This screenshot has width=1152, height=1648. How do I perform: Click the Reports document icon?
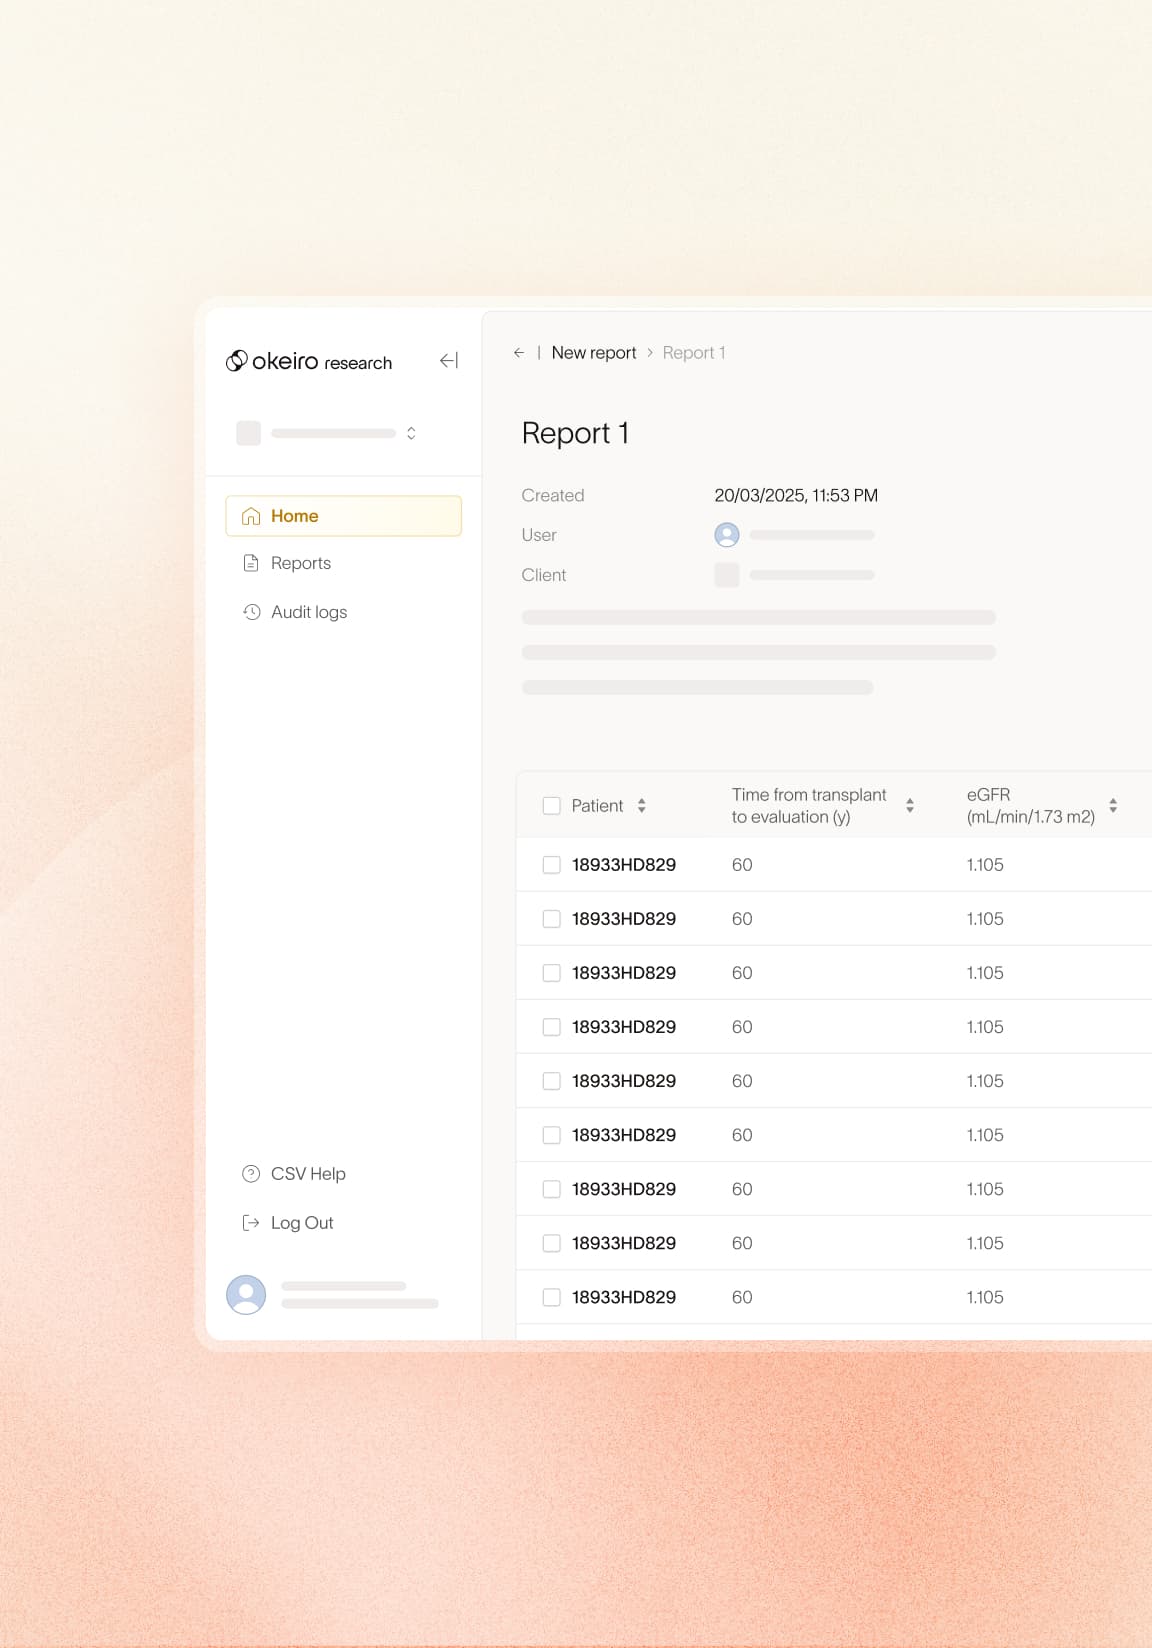point(251,563)
